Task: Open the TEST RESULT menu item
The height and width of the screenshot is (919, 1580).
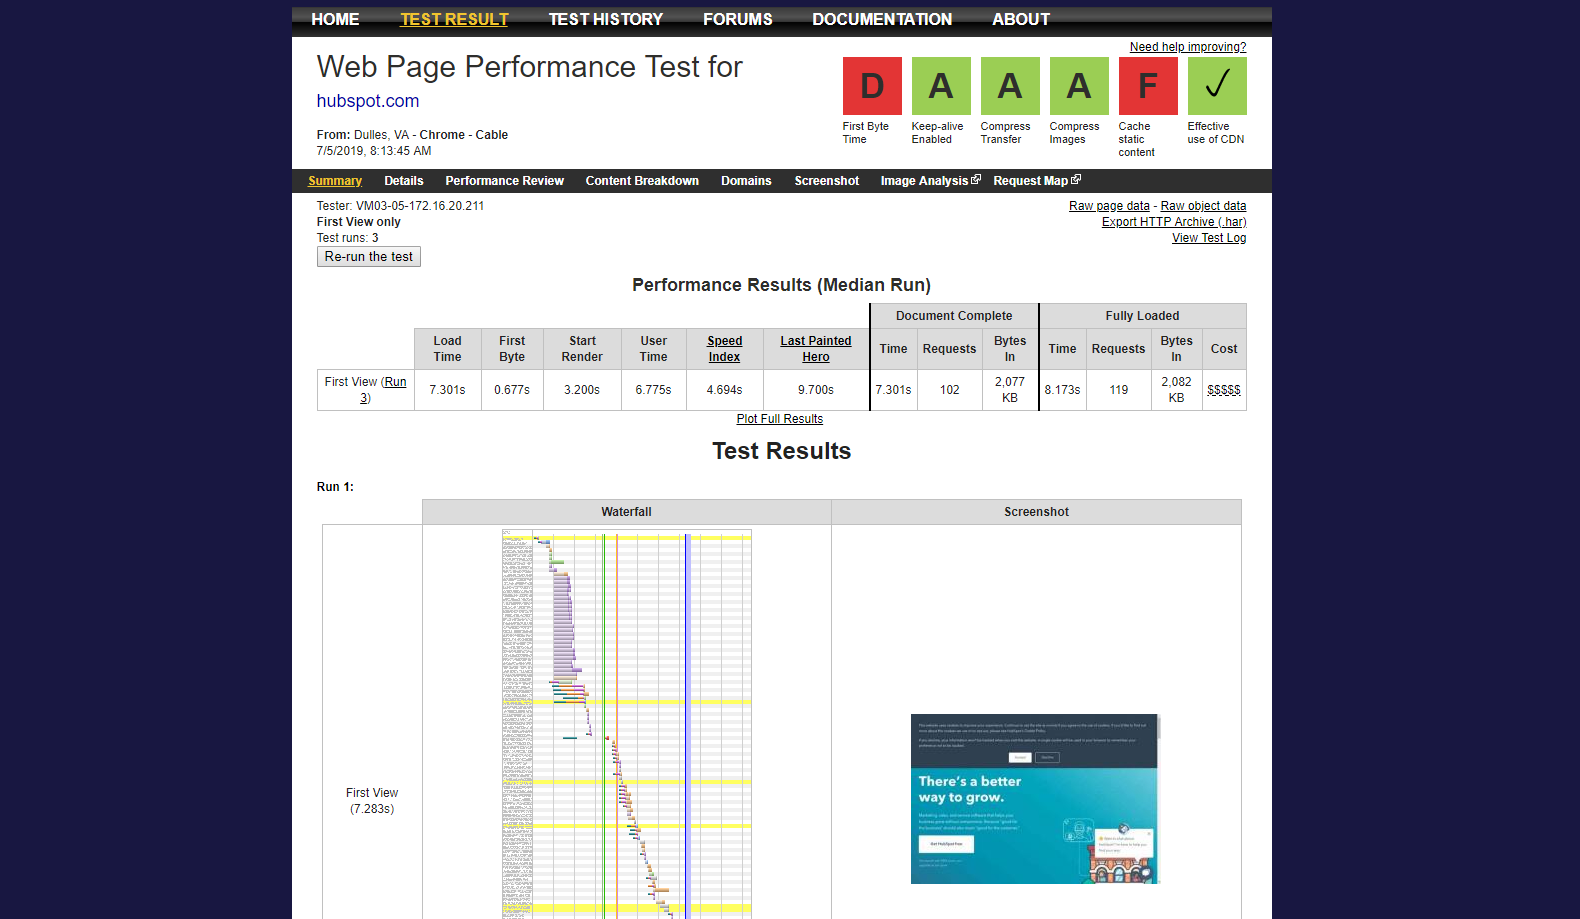Action: (454, 19)
